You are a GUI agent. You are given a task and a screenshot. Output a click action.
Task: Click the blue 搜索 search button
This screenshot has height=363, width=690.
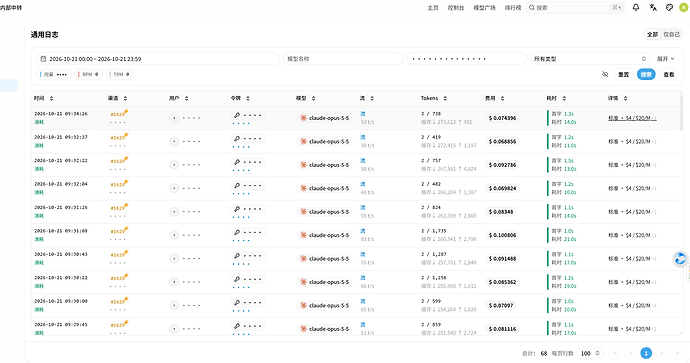click(646, 74)
